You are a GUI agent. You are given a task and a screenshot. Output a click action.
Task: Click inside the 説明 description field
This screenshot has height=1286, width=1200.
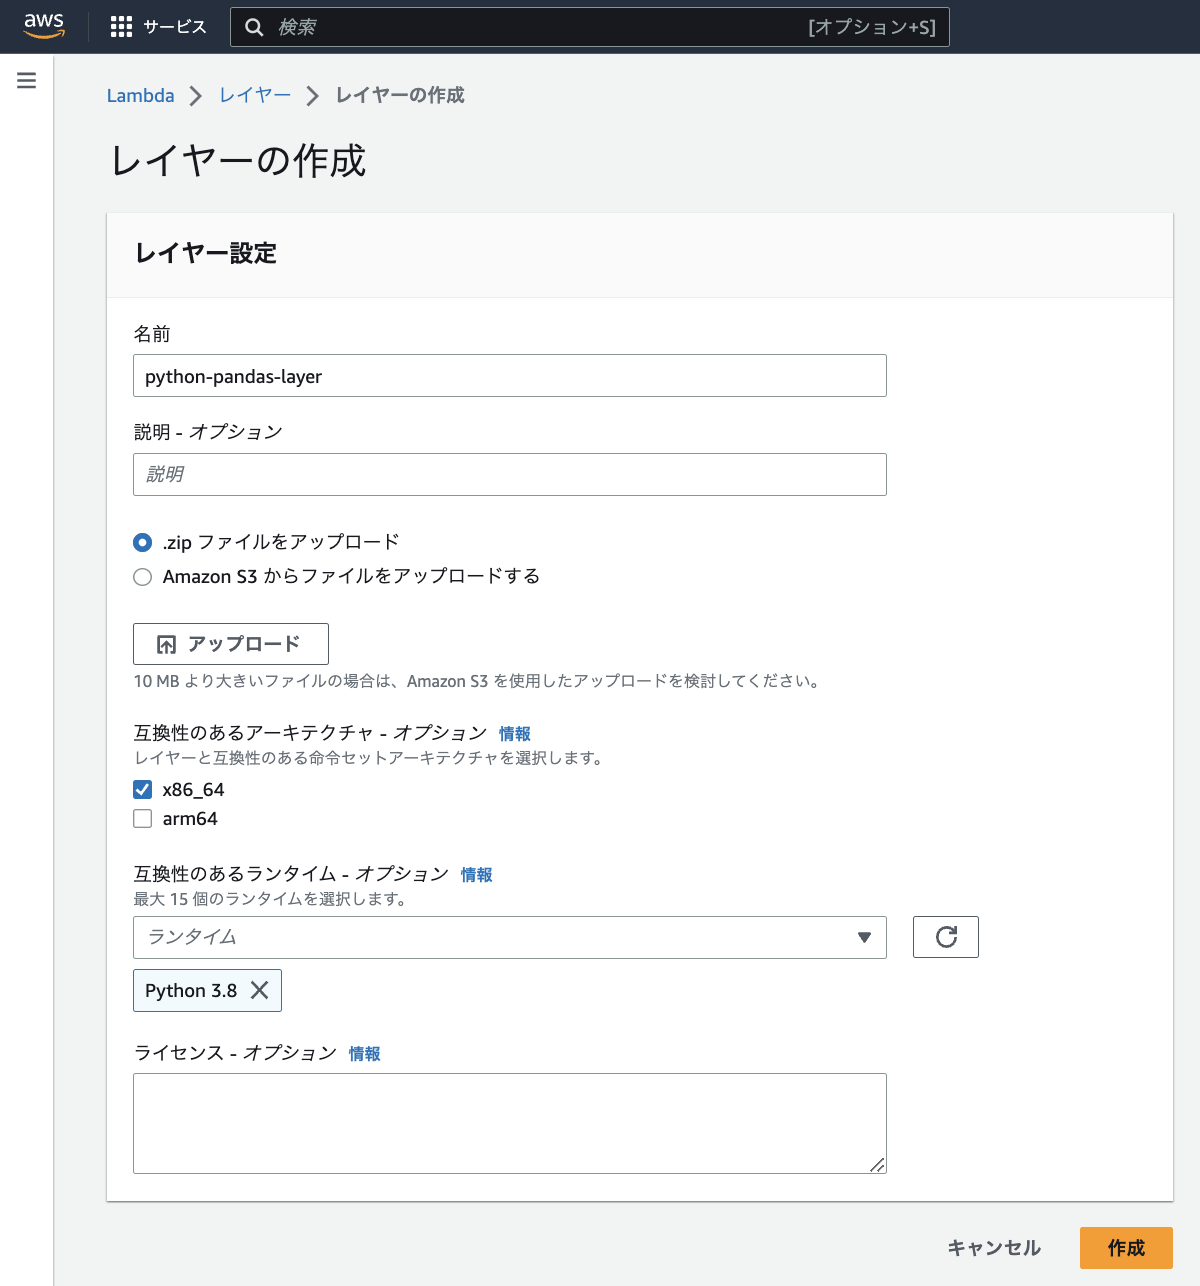(x=510, y=474)
